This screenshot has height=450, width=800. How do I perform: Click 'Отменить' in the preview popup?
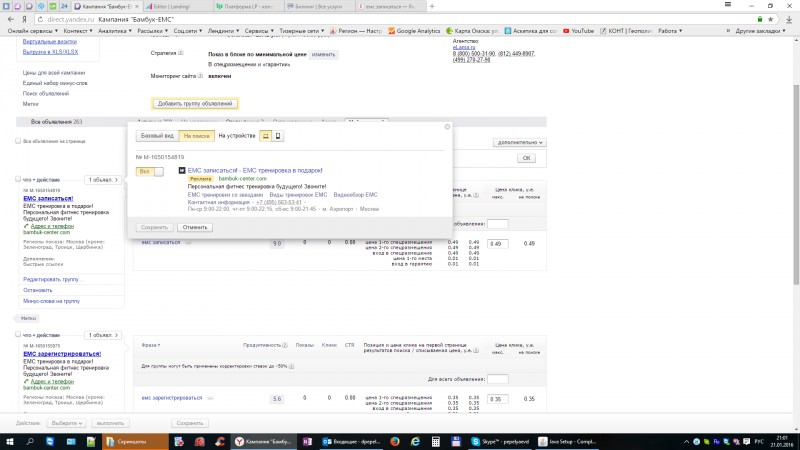[x=195, y=228]
